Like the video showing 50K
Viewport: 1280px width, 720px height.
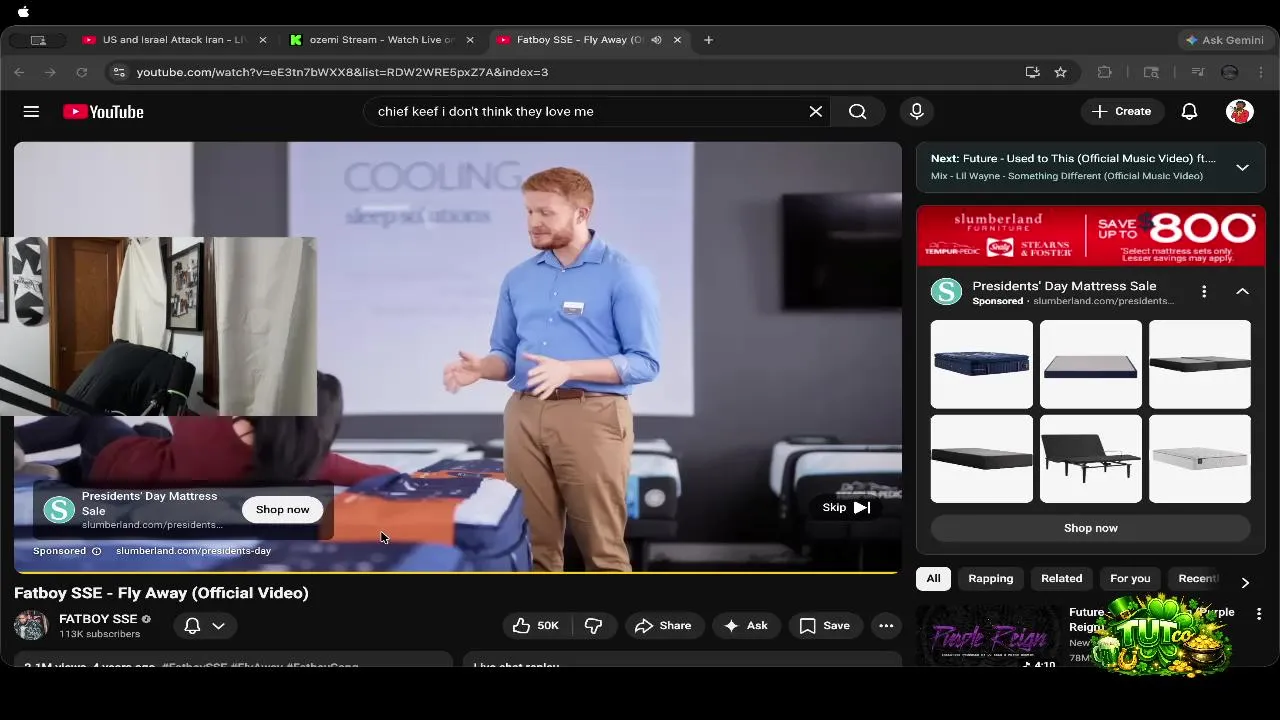coord(536,626)
